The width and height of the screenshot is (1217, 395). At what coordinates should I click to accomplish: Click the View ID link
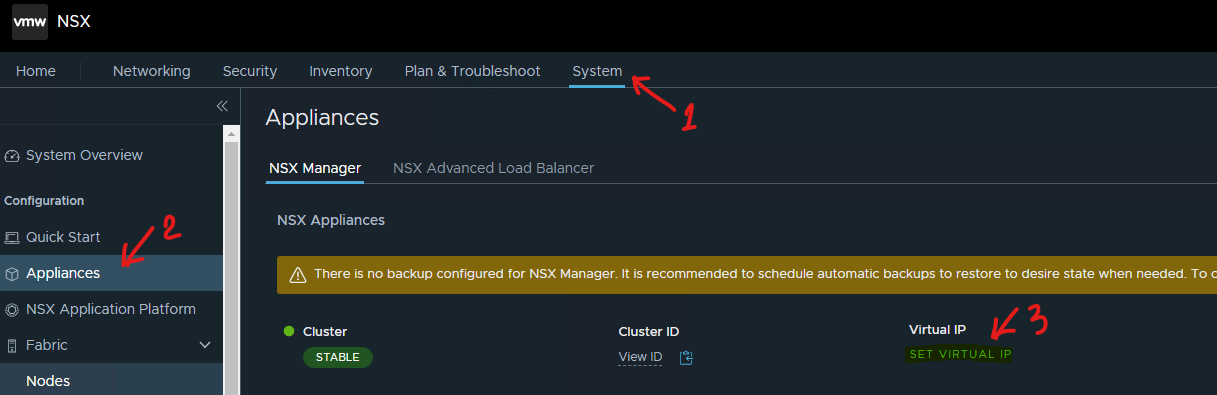[640, 357]
